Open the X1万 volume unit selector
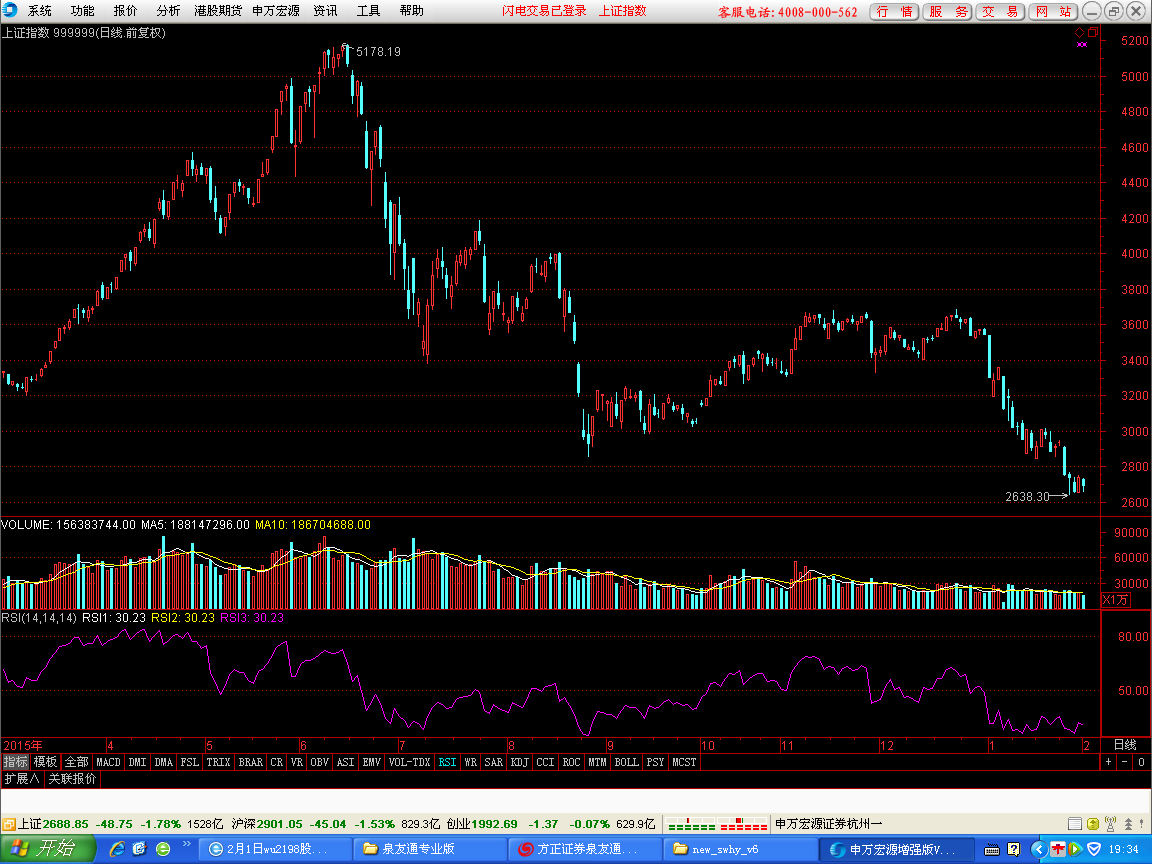Screen dimensions: 1152x864 click(1116, 600)
